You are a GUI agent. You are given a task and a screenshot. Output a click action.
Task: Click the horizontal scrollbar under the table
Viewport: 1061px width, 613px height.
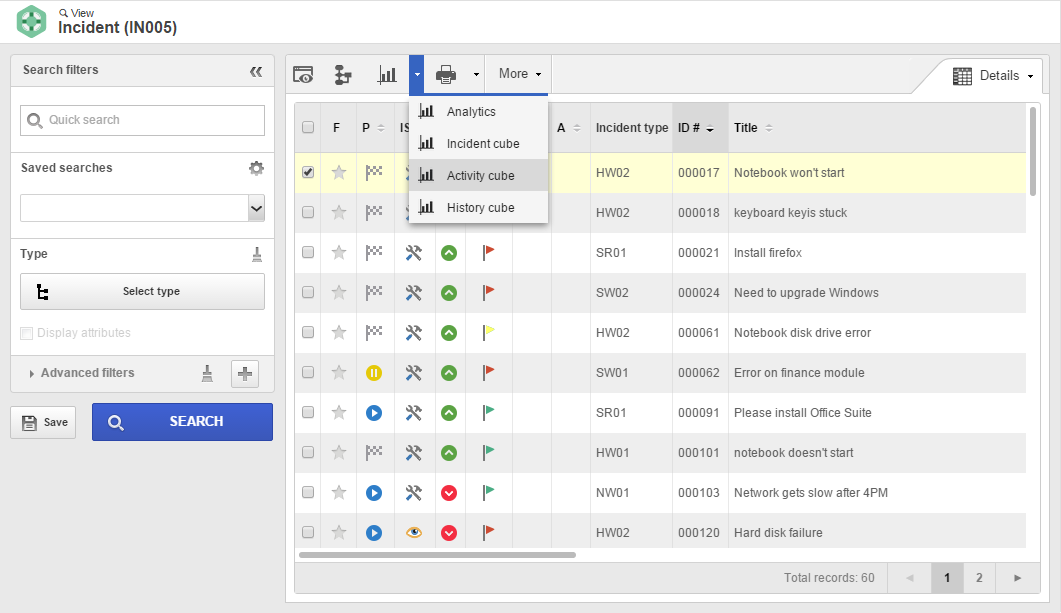[437, 555]
